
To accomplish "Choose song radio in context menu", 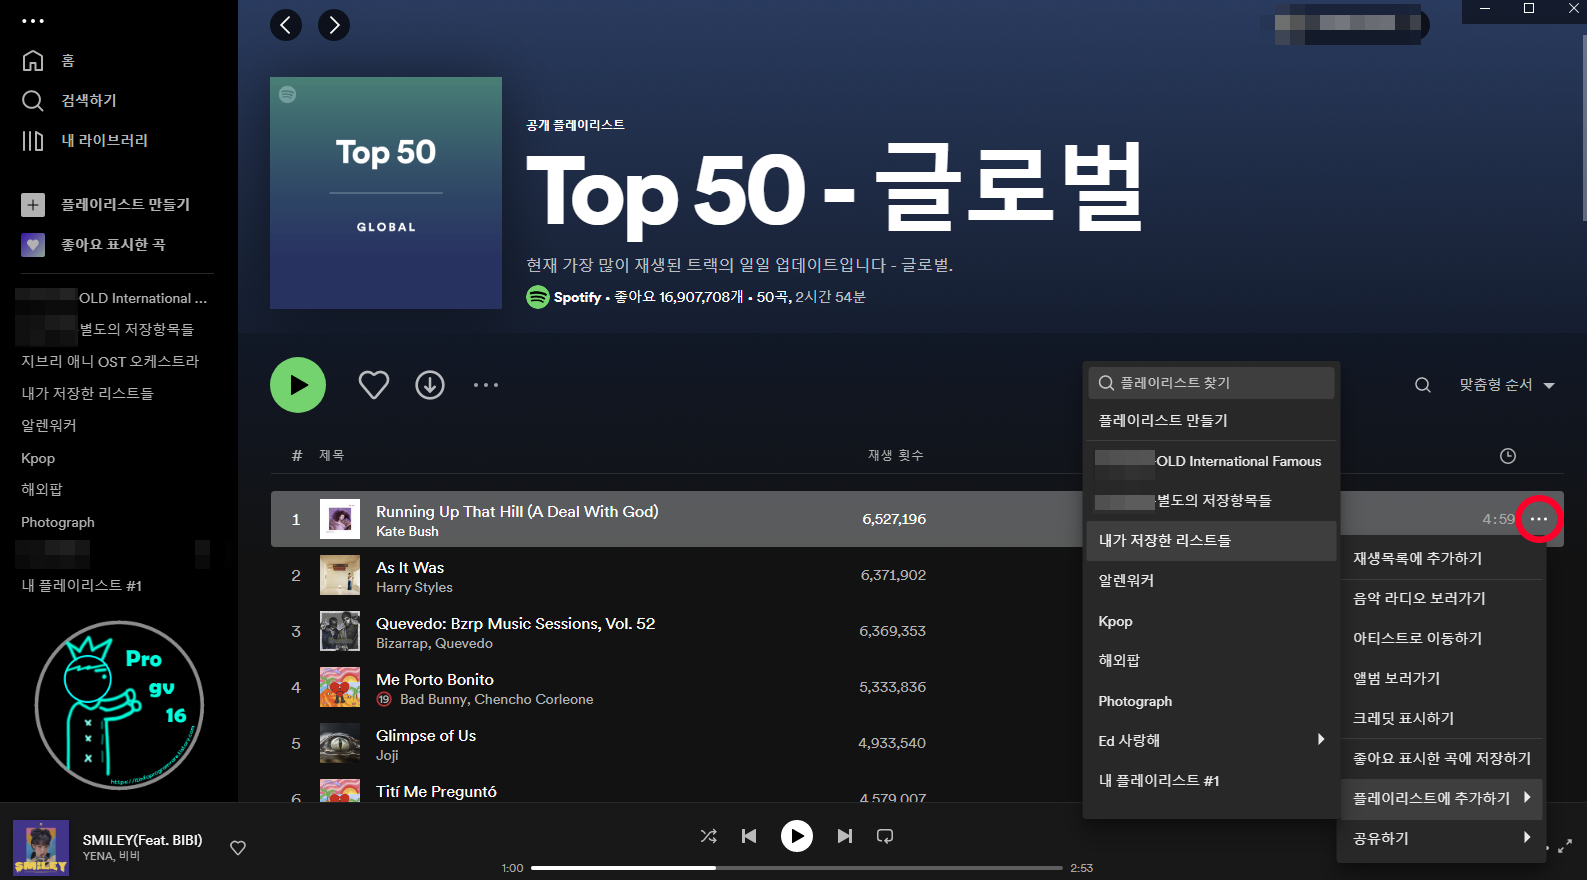I will point(1442,599).
